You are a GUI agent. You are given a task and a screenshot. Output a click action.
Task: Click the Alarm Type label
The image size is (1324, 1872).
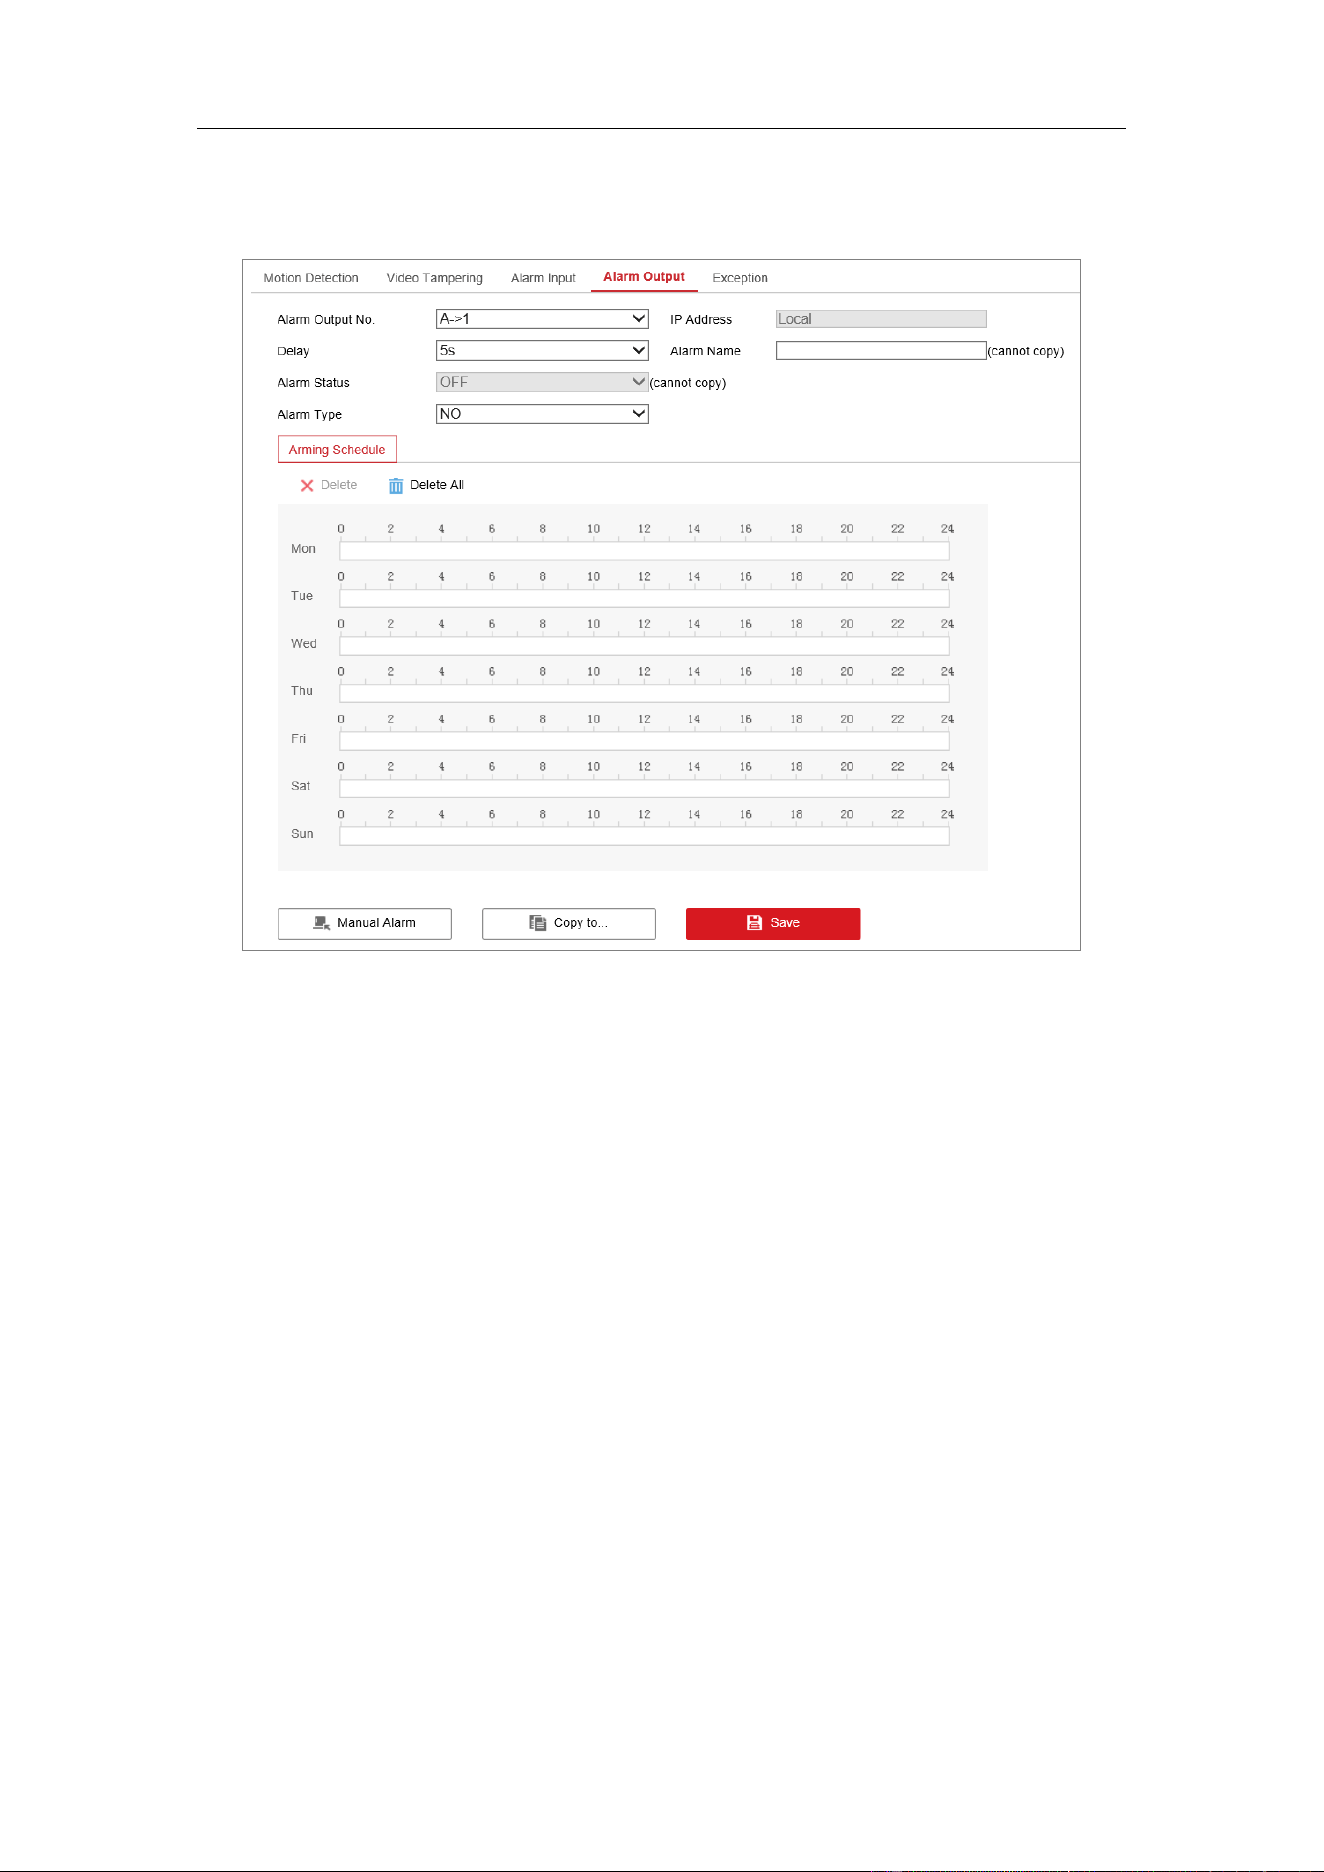[x=310, y=415]
